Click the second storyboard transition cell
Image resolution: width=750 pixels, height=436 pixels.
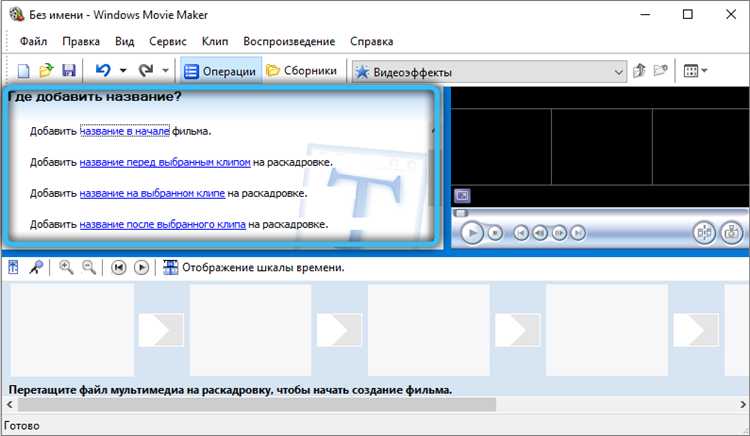340,330
